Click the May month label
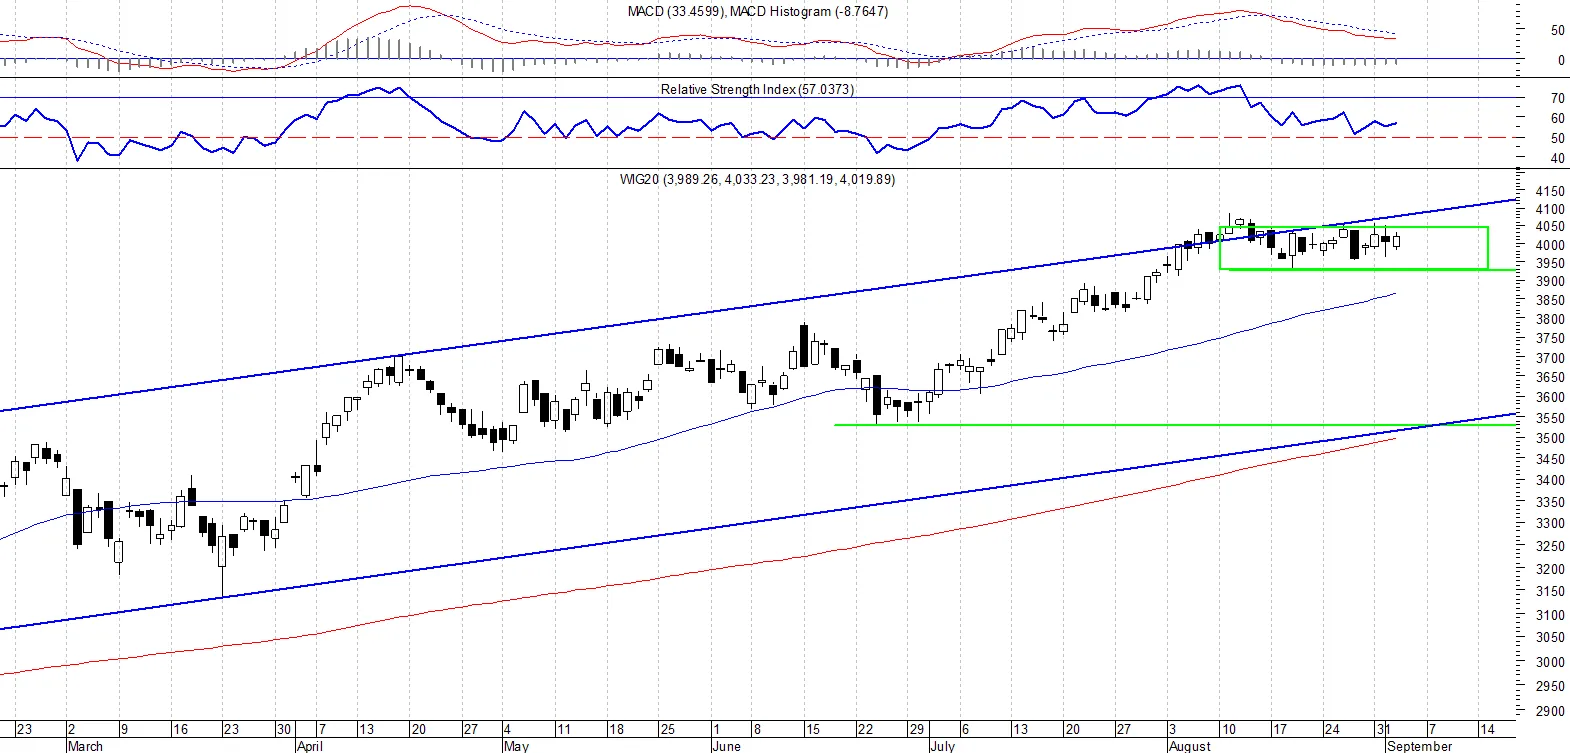 point(516,746)
